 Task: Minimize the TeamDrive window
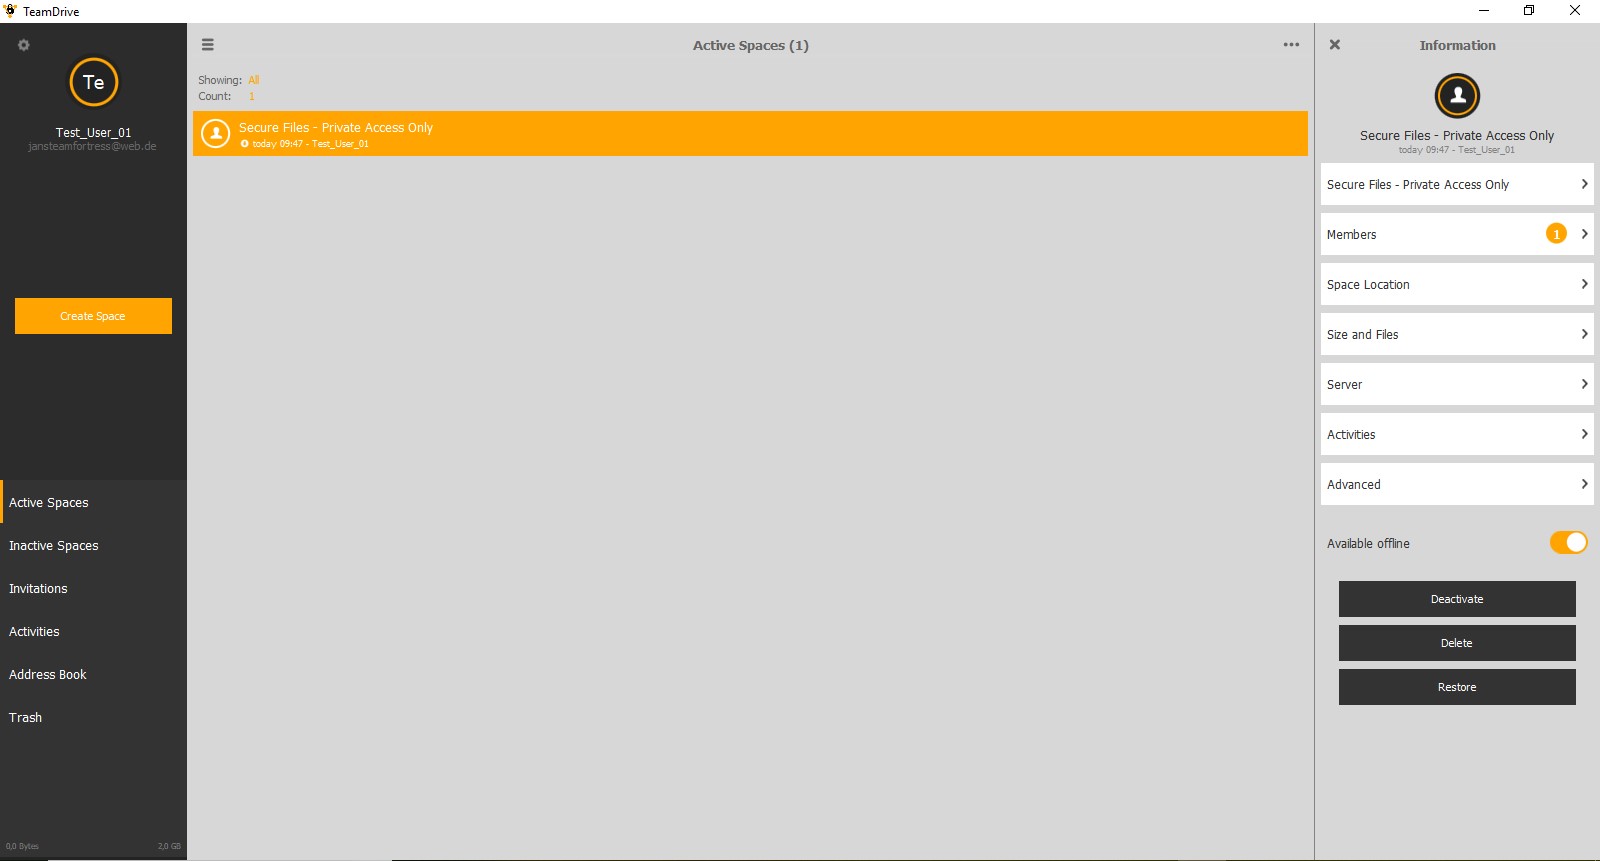coord(1484,11)
